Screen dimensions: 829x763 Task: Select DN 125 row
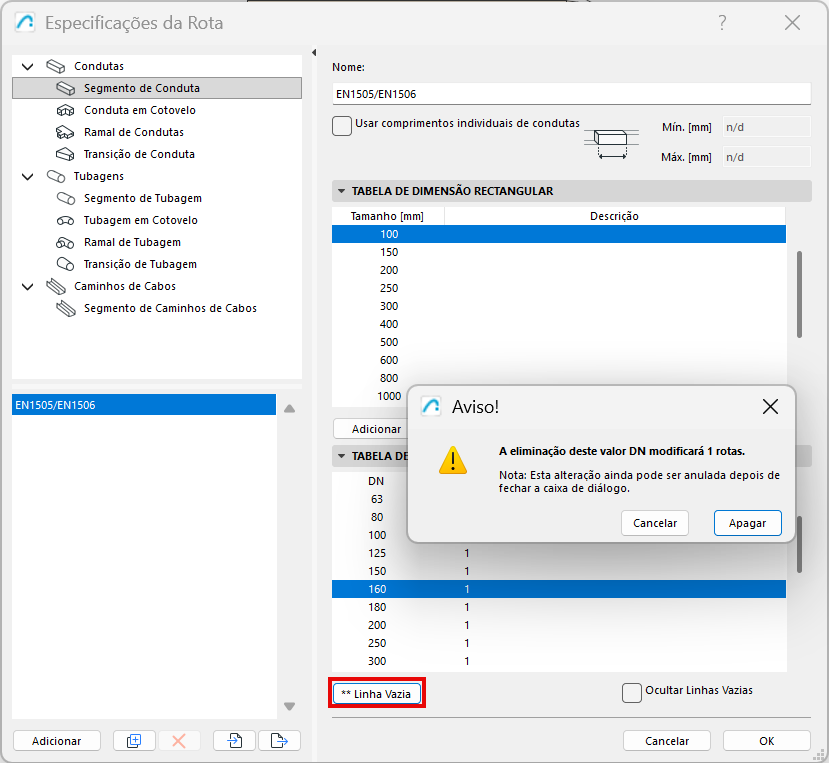tap(559, 553)
